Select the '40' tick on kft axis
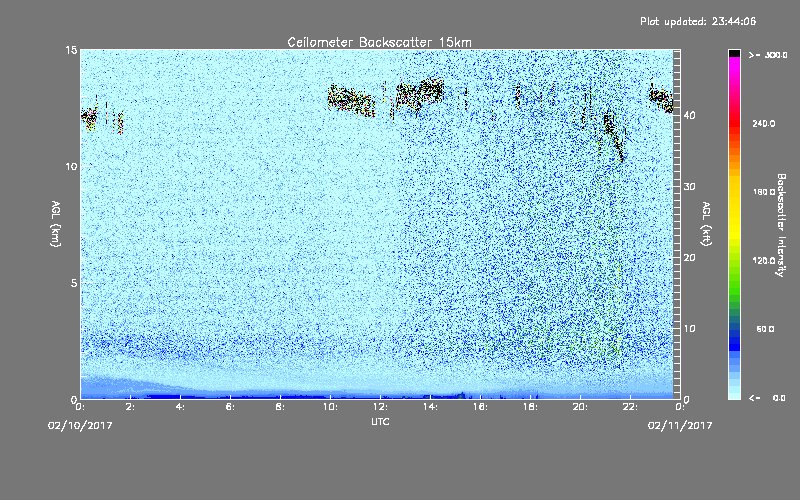Image resolution: width=800 pixels, height=500 pixels. point(689,115)
